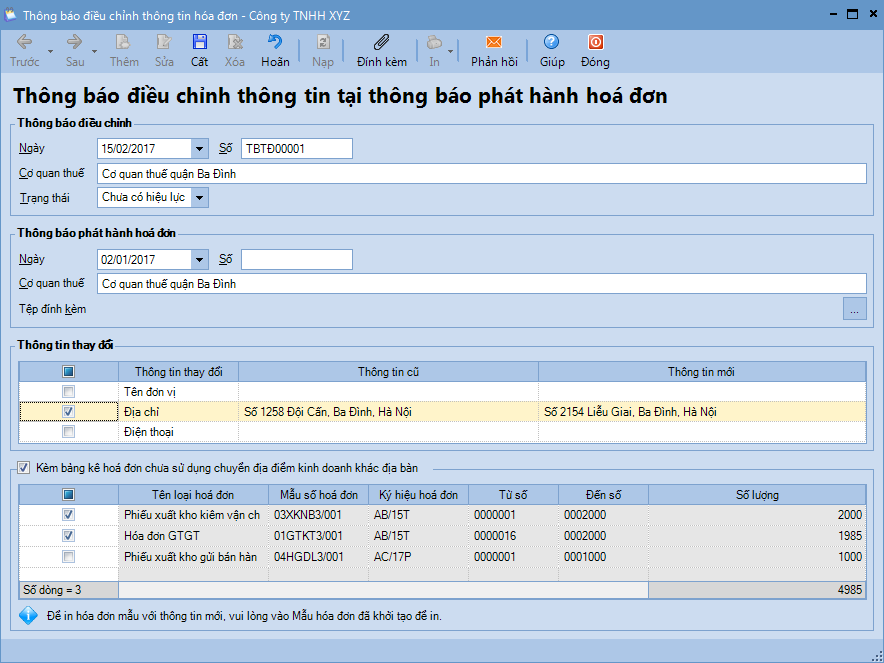884x663 pixels.
Task: Check Phiếu xuất kho gửi bán hàng row
Action: 68,556
